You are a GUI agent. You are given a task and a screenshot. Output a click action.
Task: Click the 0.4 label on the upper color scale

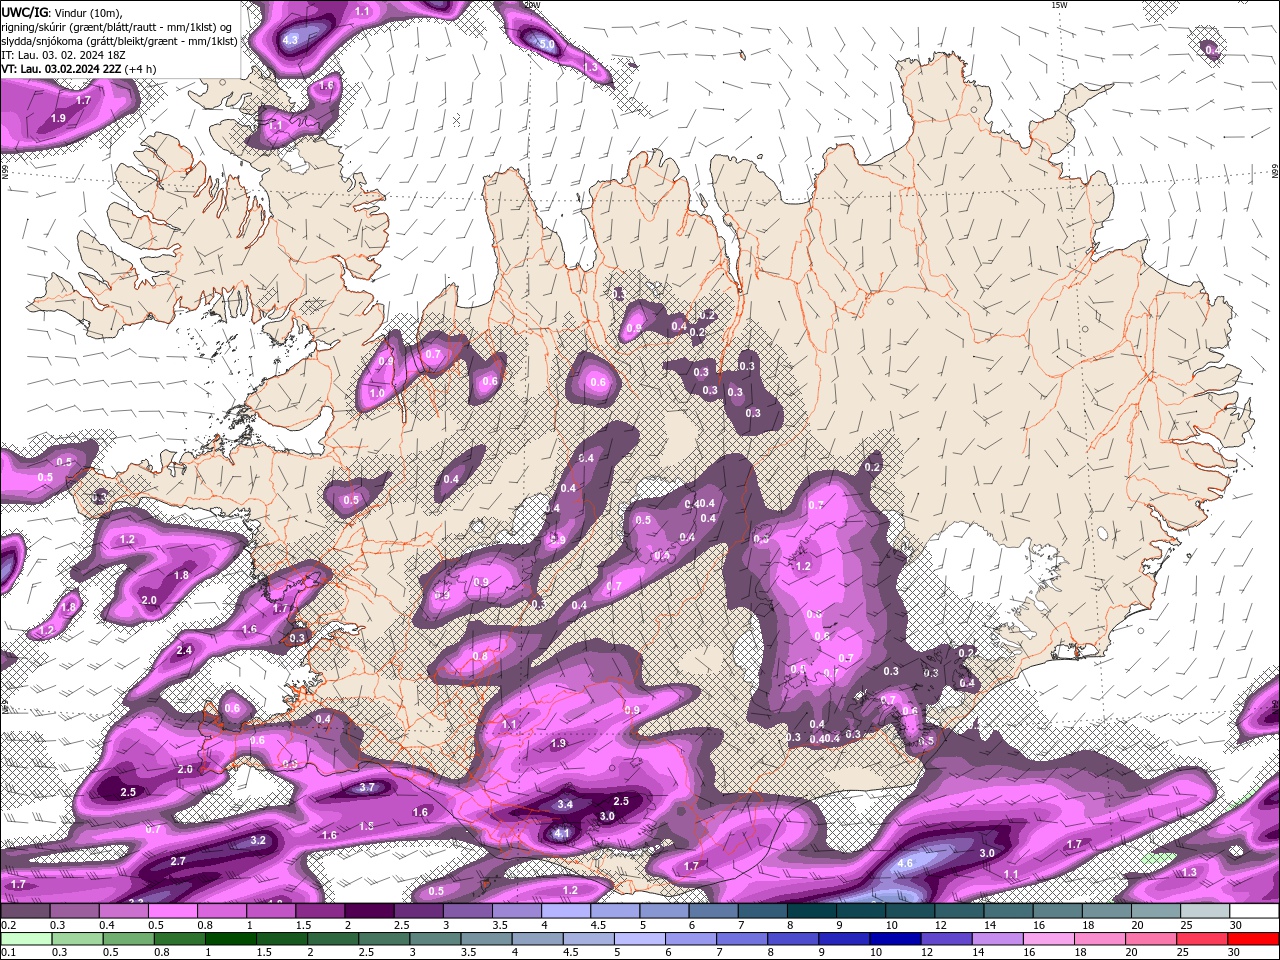coord(106,925)
